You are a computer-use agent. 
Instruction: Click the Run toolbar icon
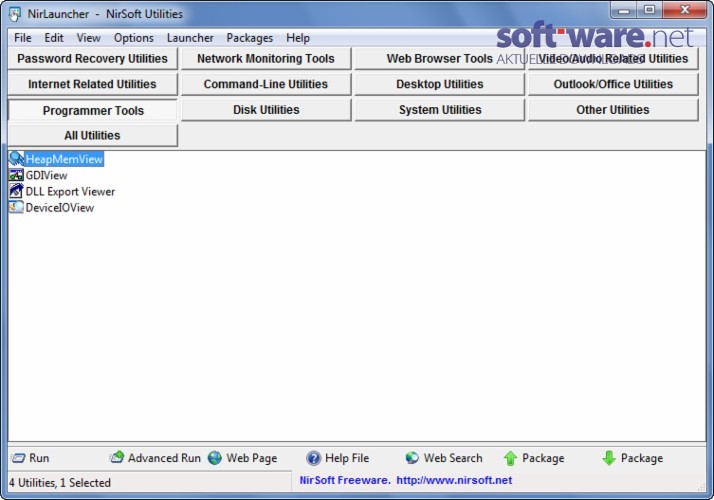[18, 458]
